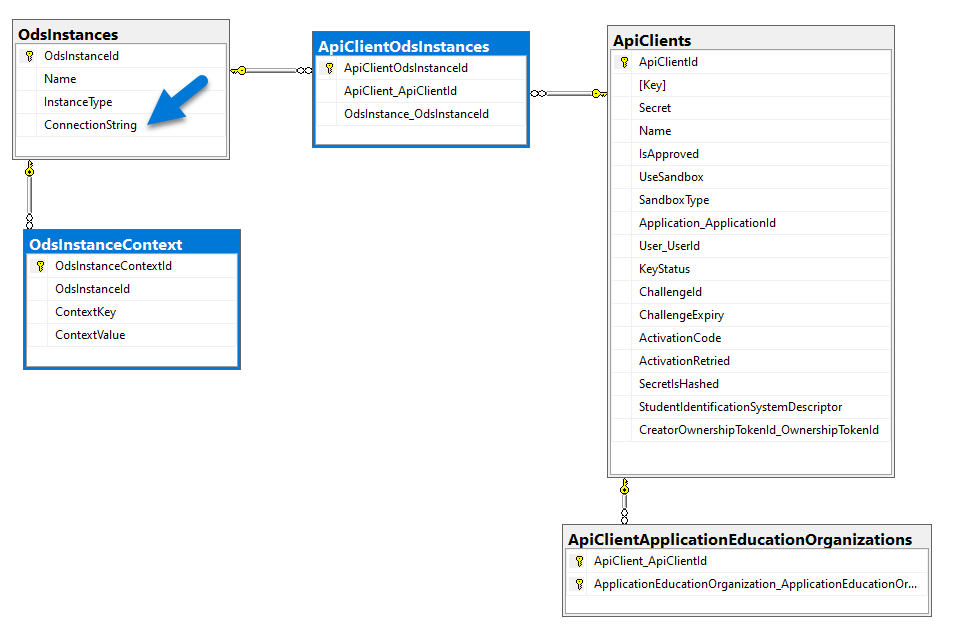The height and width of the screenshot is (630, 955).
Task: Select the InstanceType column row
Action: pos(122,102)
